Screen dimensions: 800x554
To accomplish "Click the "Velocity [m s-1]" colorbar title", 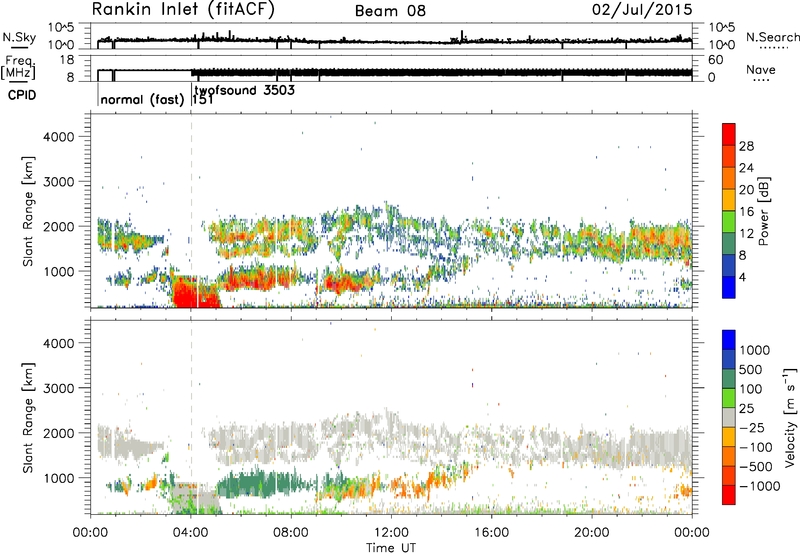I will [790, 417].
